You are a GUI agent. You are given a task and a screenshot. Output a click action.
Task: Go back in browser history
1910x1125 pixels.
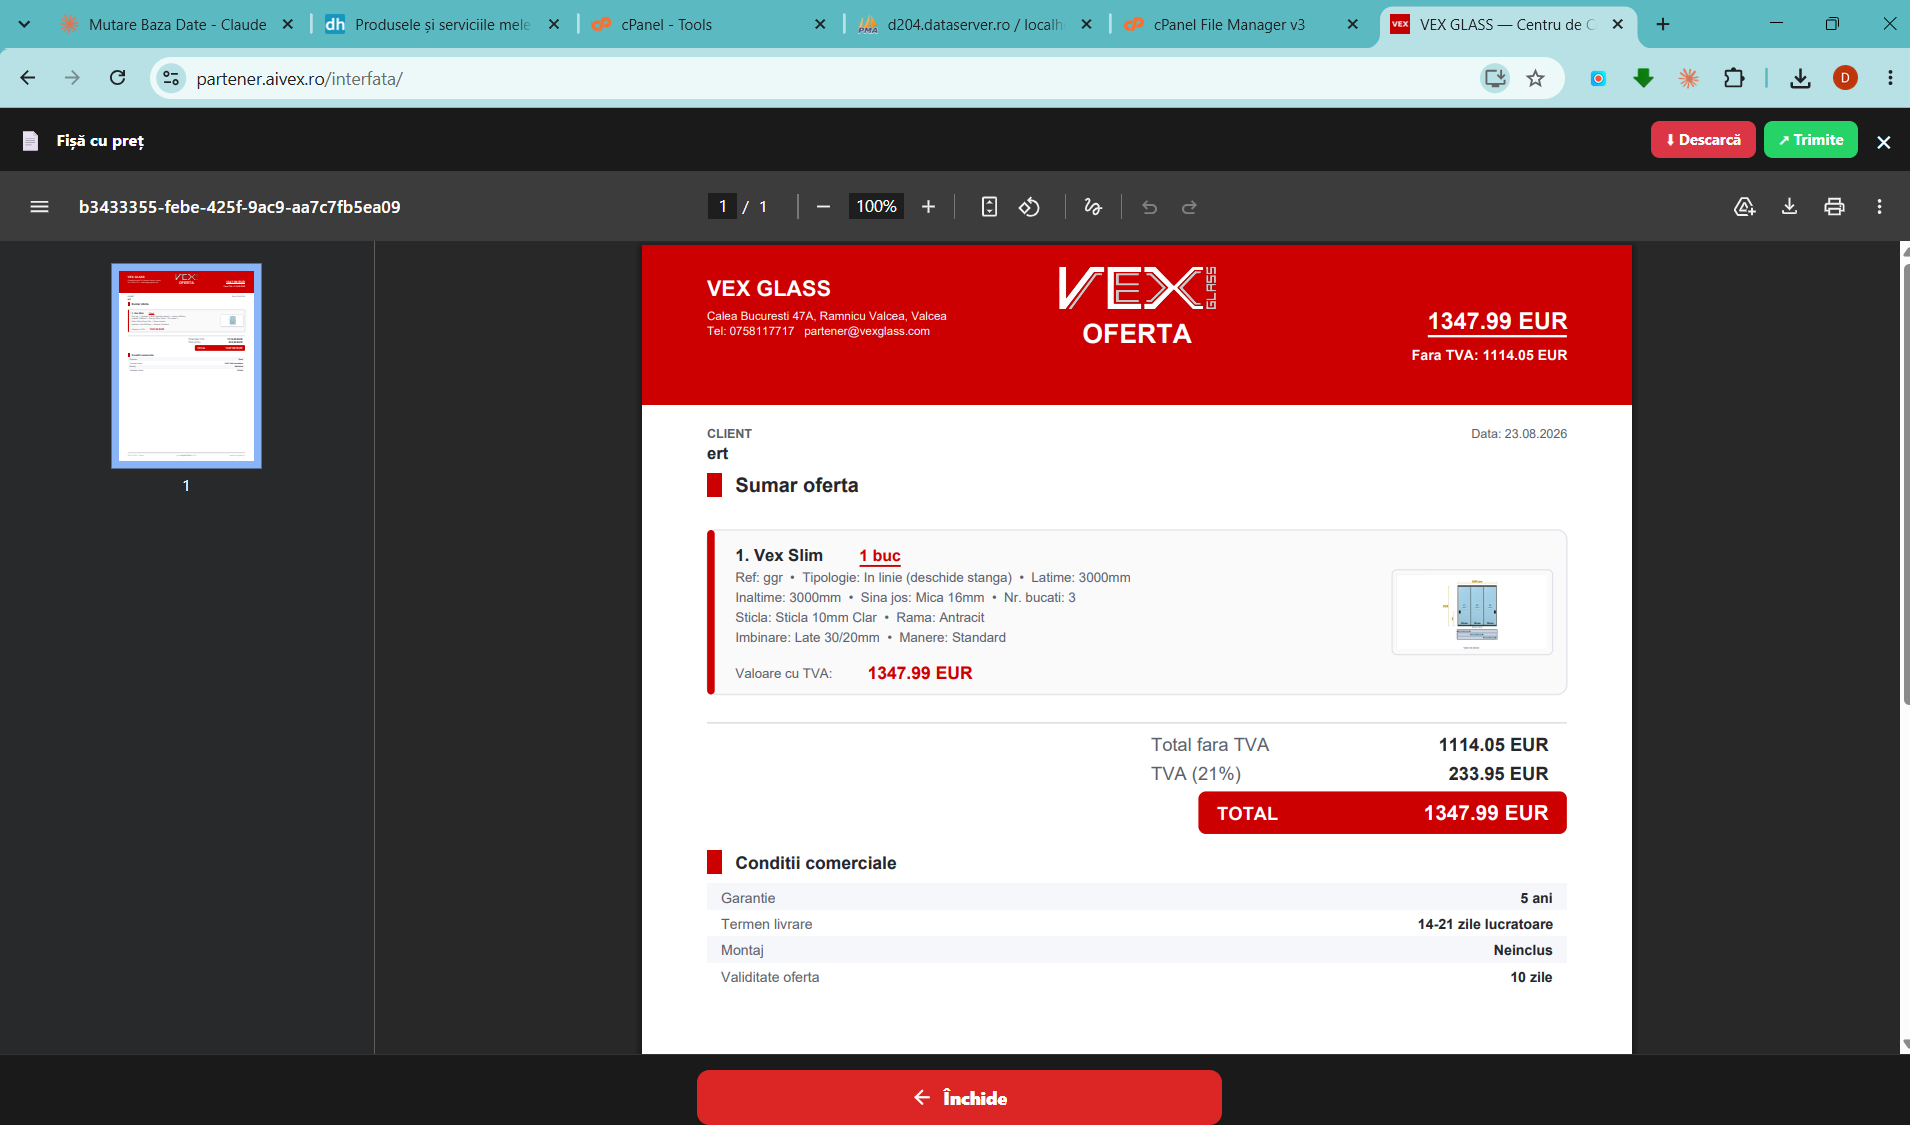tap(28, 78)
